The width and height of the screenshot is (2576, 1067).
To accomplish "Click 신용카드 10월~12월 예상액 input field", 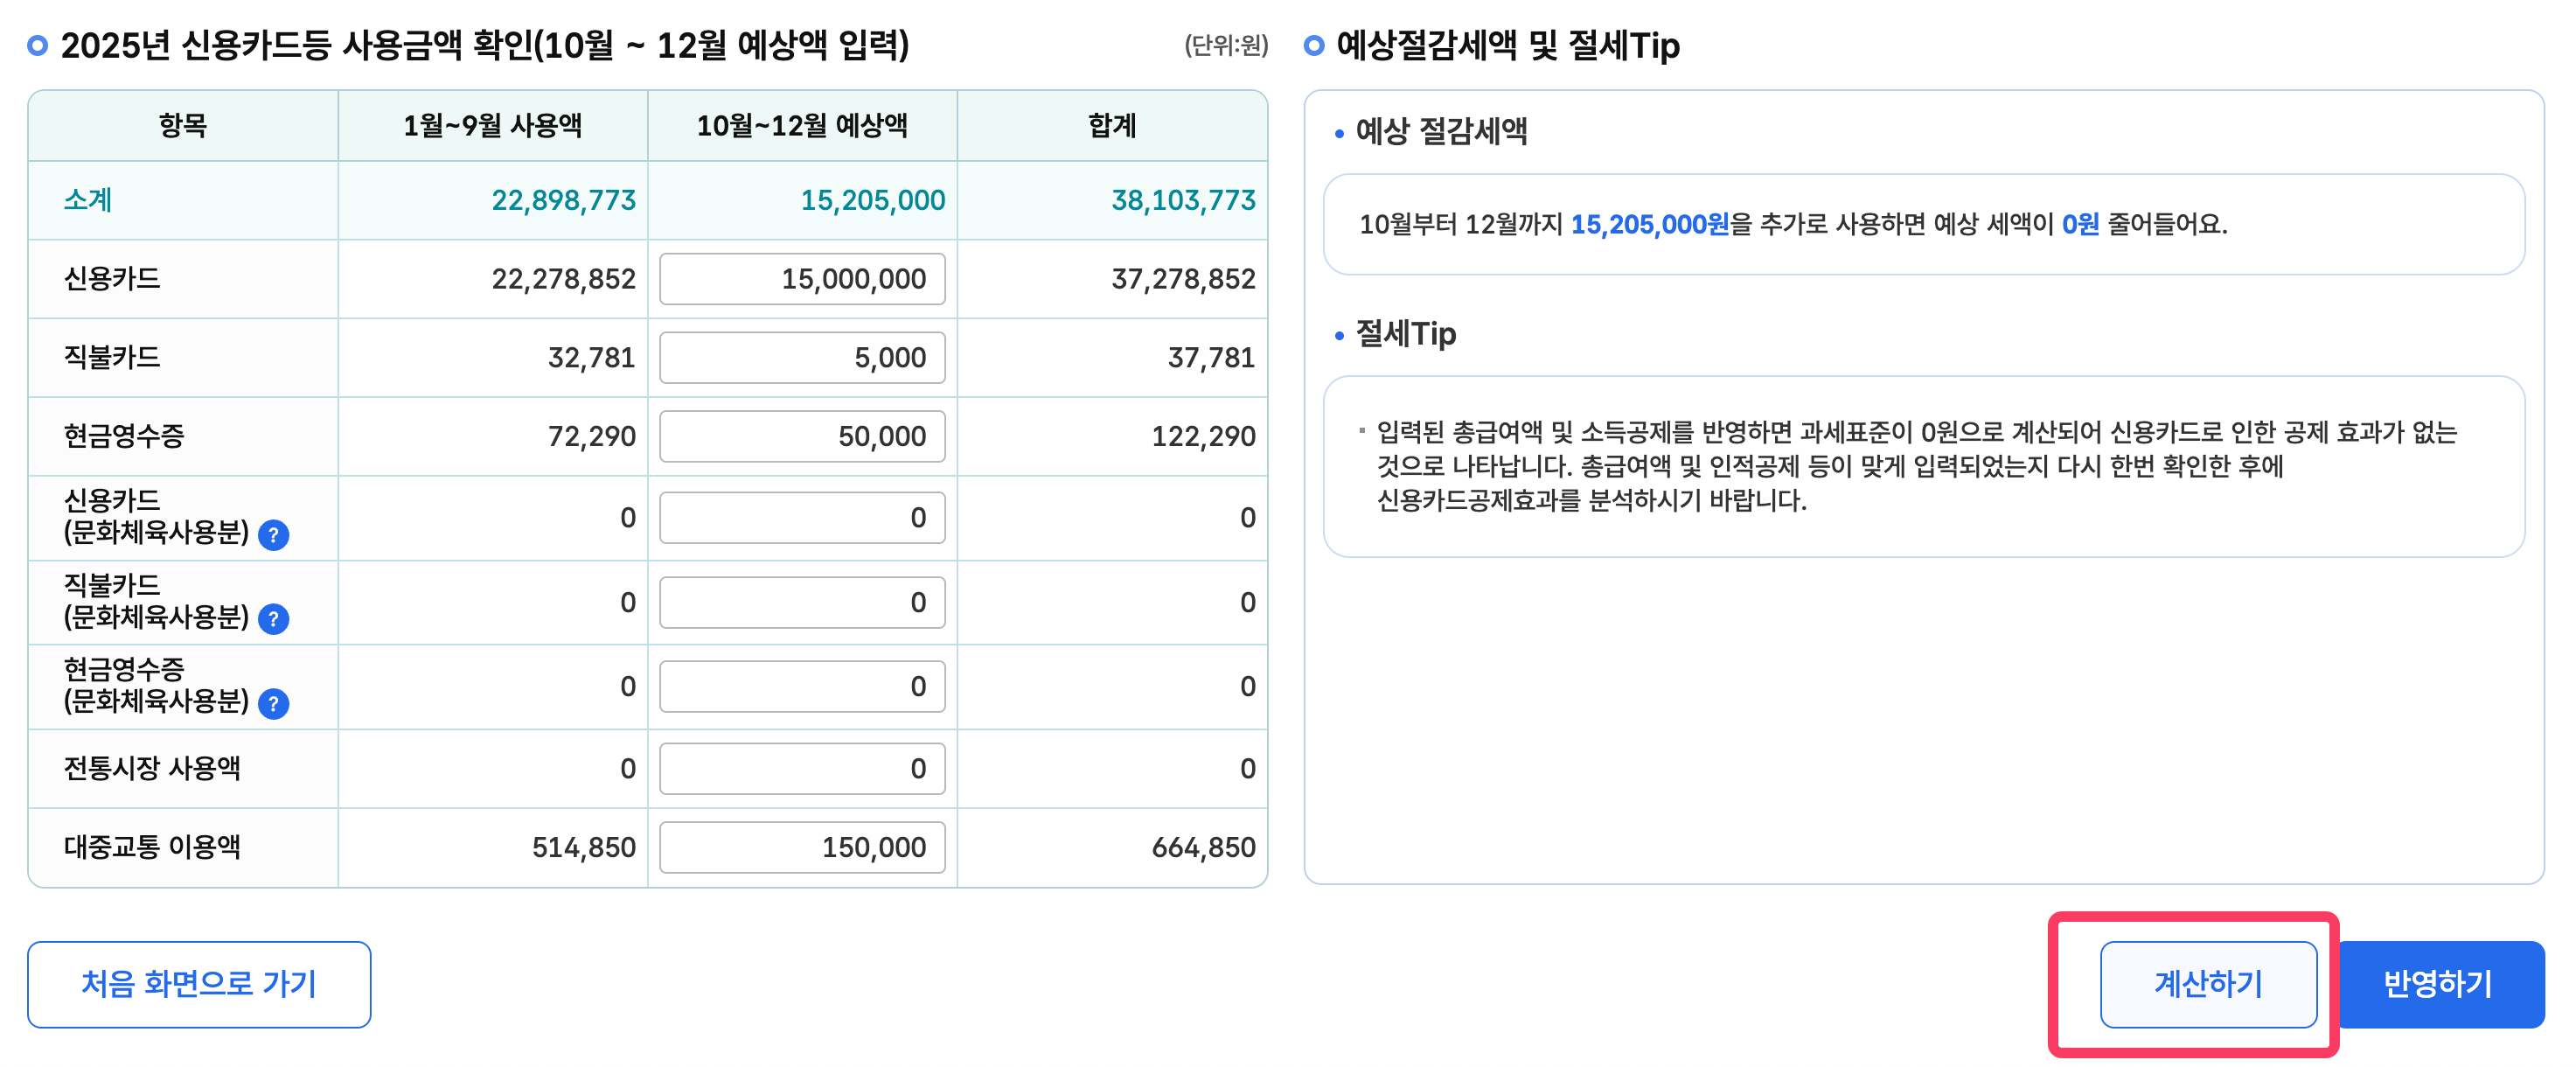I will [x=802, y=278].
